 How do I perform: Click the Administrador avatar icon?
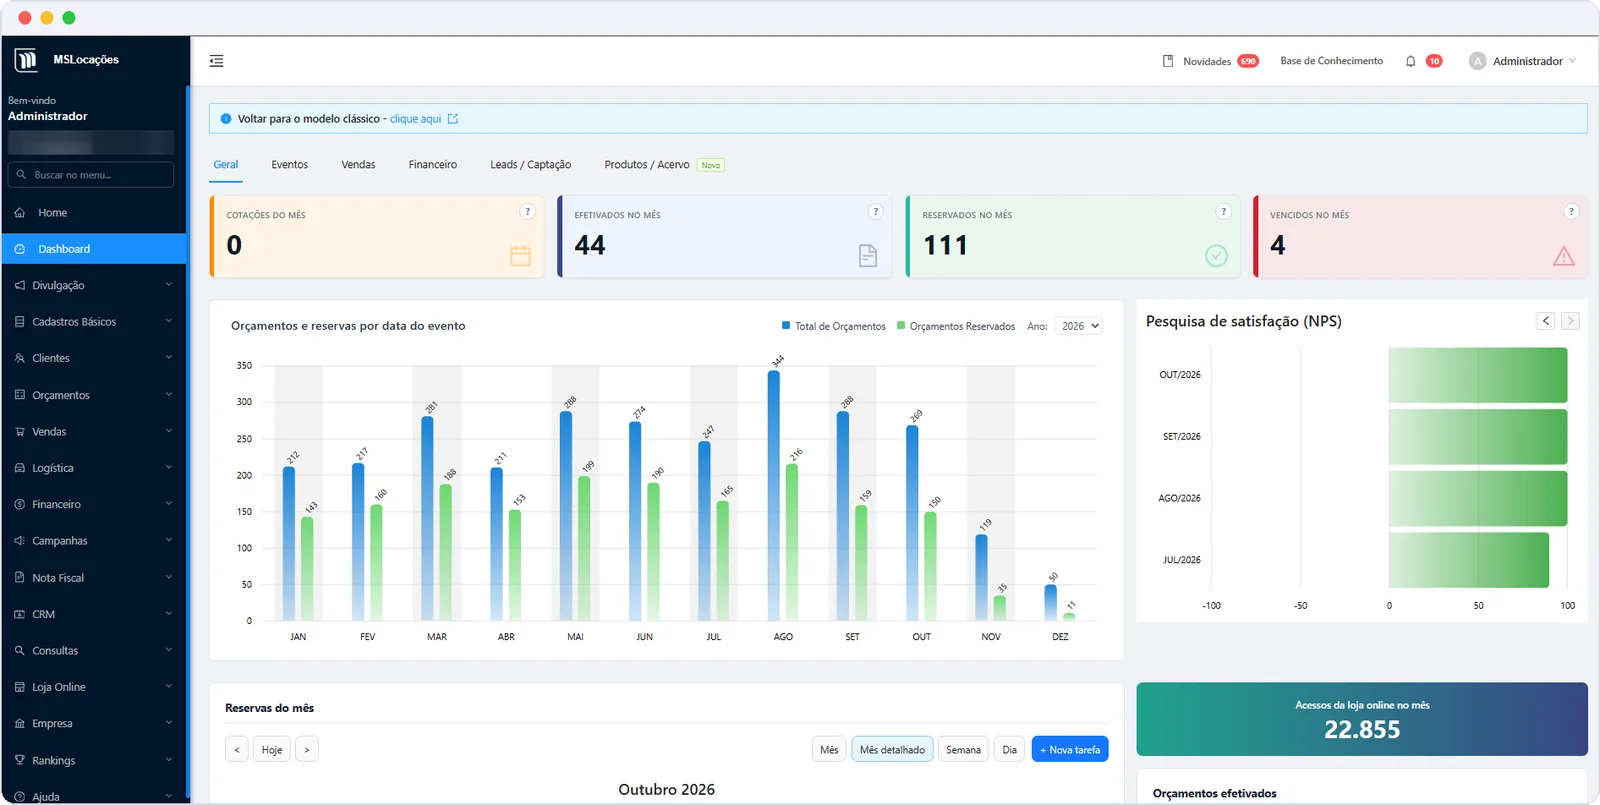1477,61
